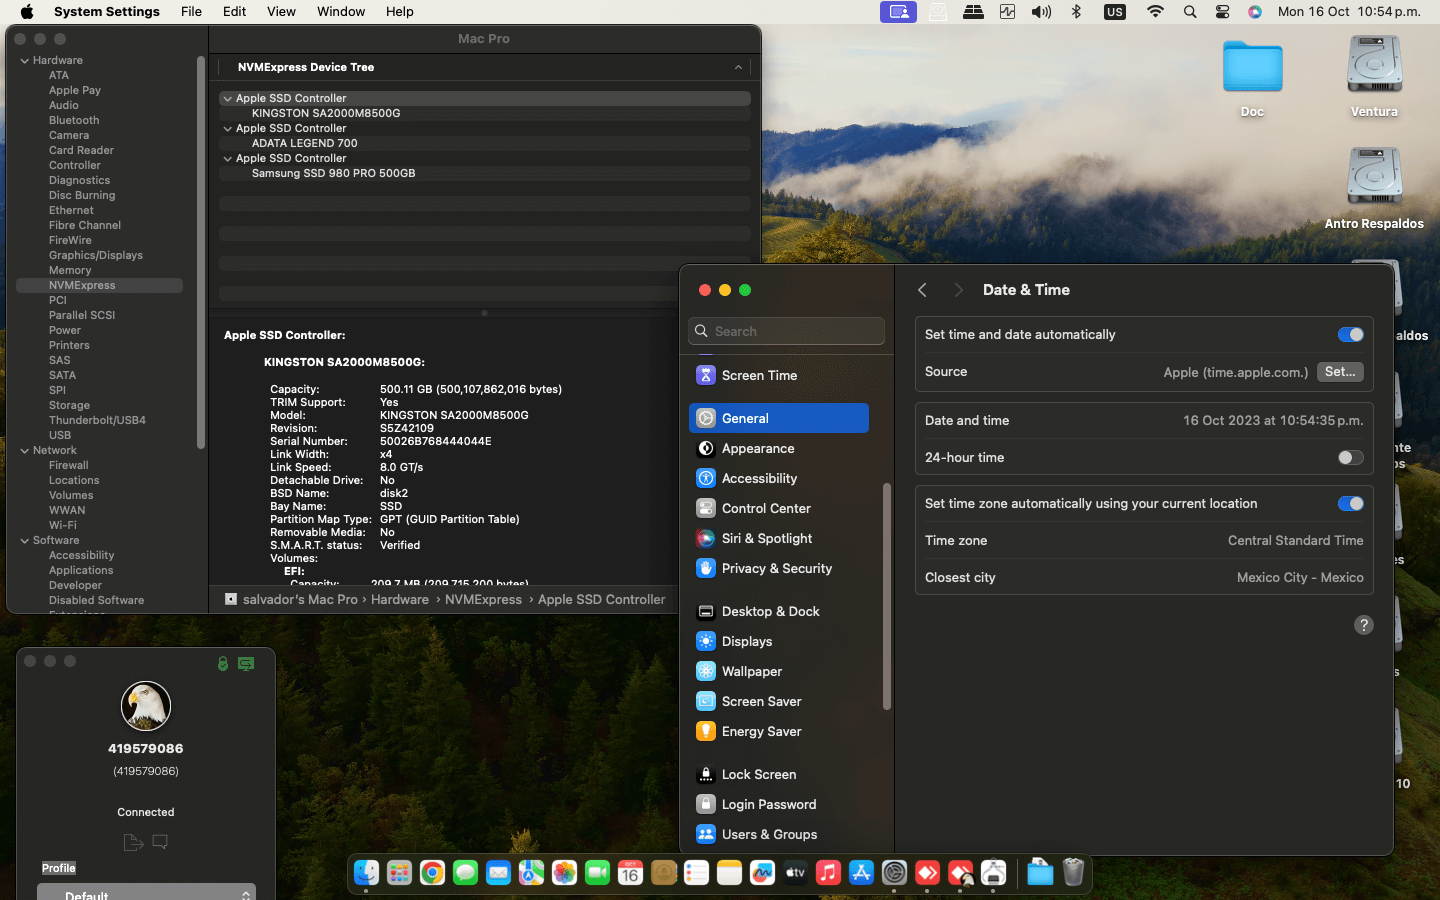Enable 24-hour time switch
1440x900 pixels.
pos(1350,458)
